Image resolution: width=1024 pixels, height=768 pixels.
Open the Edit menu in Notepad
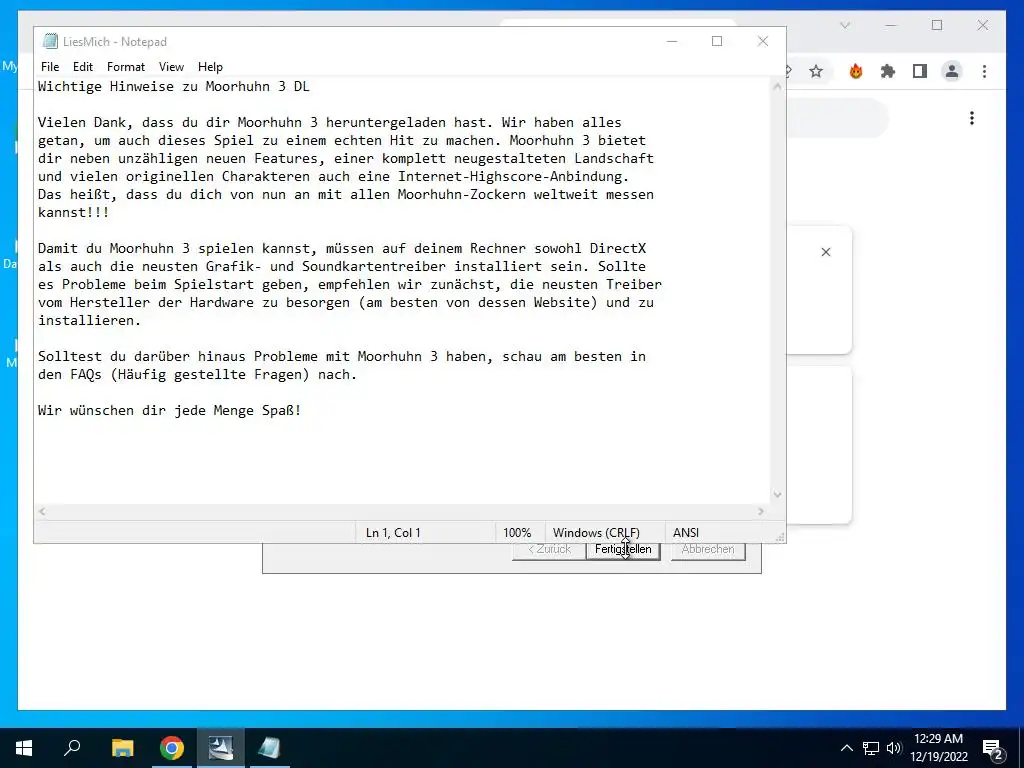click(x=82, y=67)
